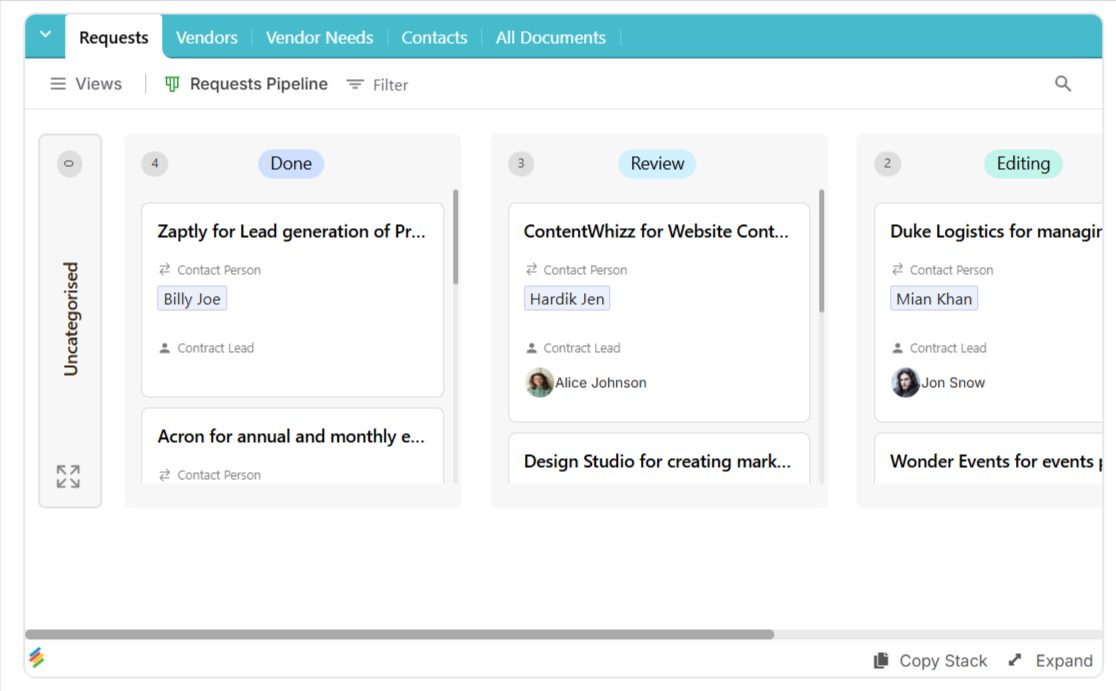
Task: Open the chevron dropdown beside the Requests tab
Action: [x=46, y=34]
